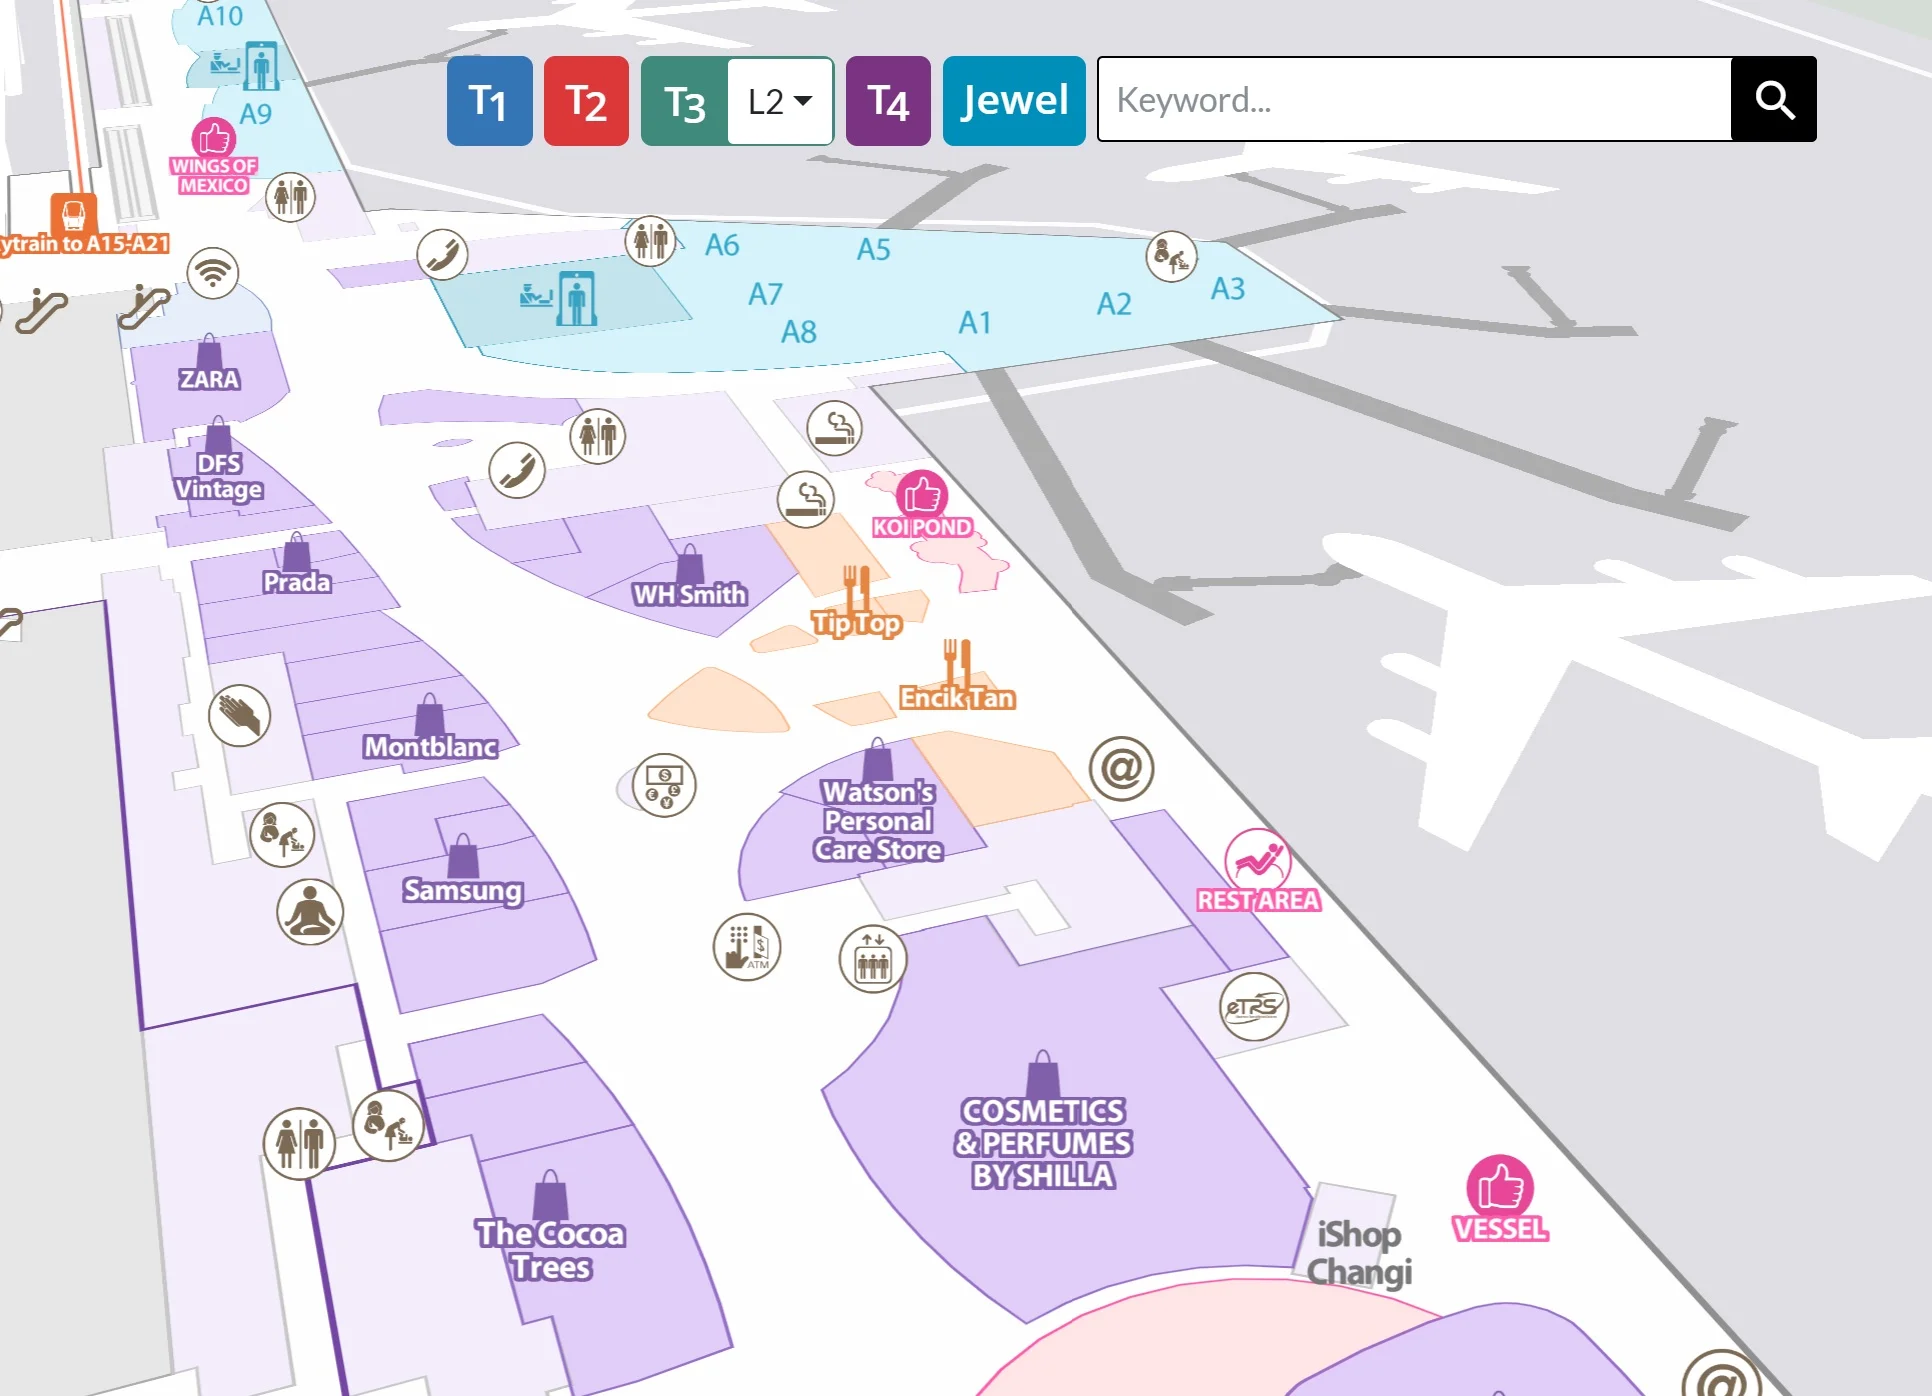Click the gate A7 label

[765, 294]
